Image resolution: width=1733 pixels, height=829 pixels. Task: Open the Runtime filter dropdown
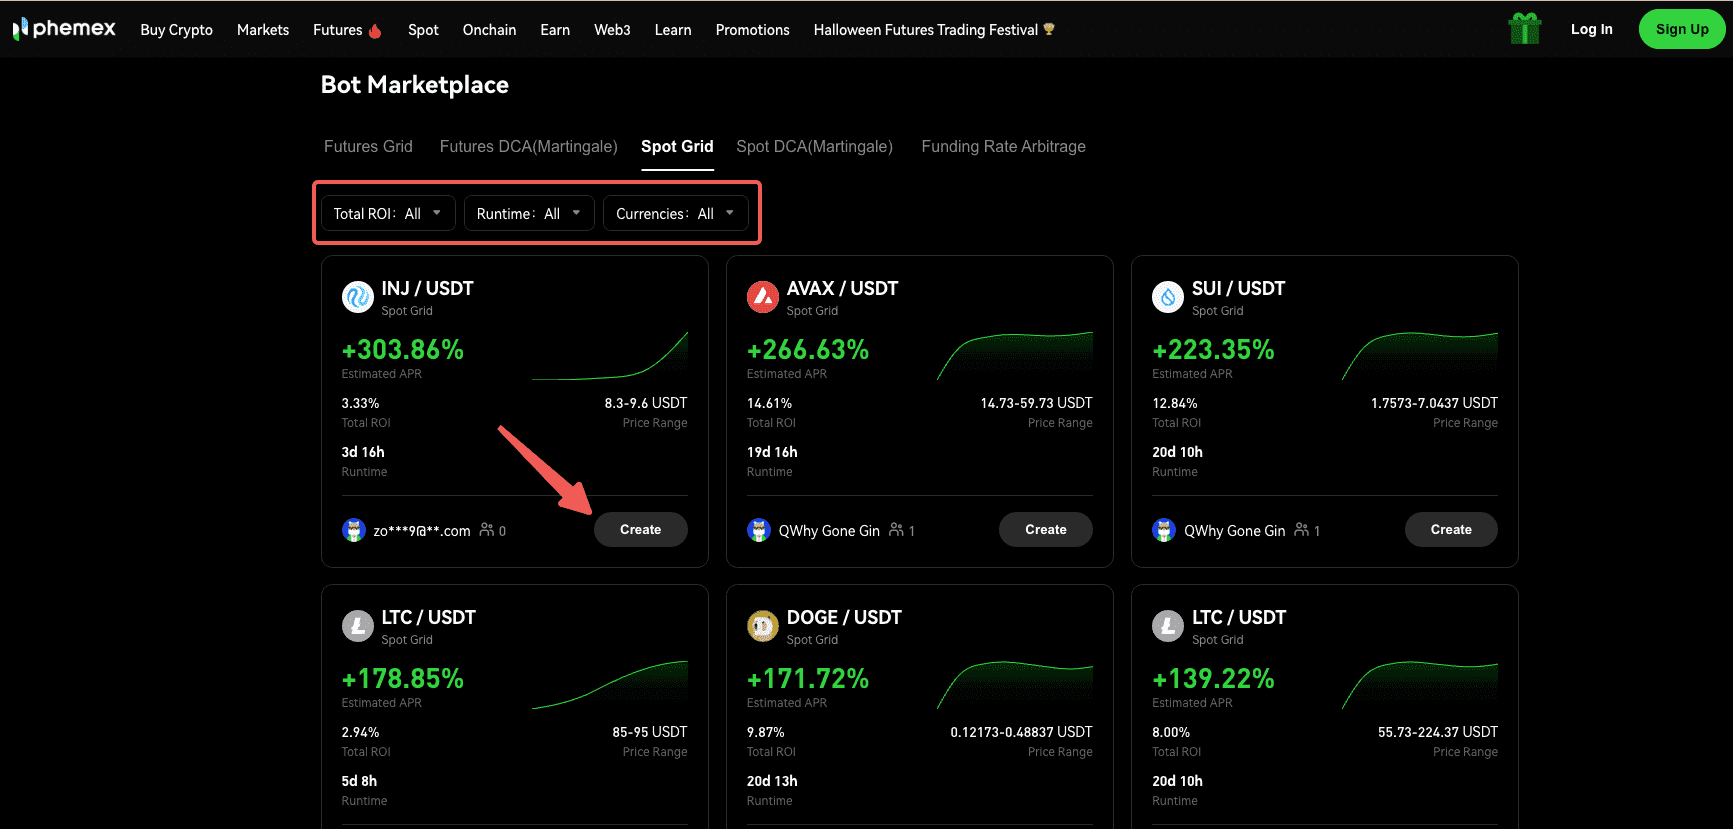(529, 214)
